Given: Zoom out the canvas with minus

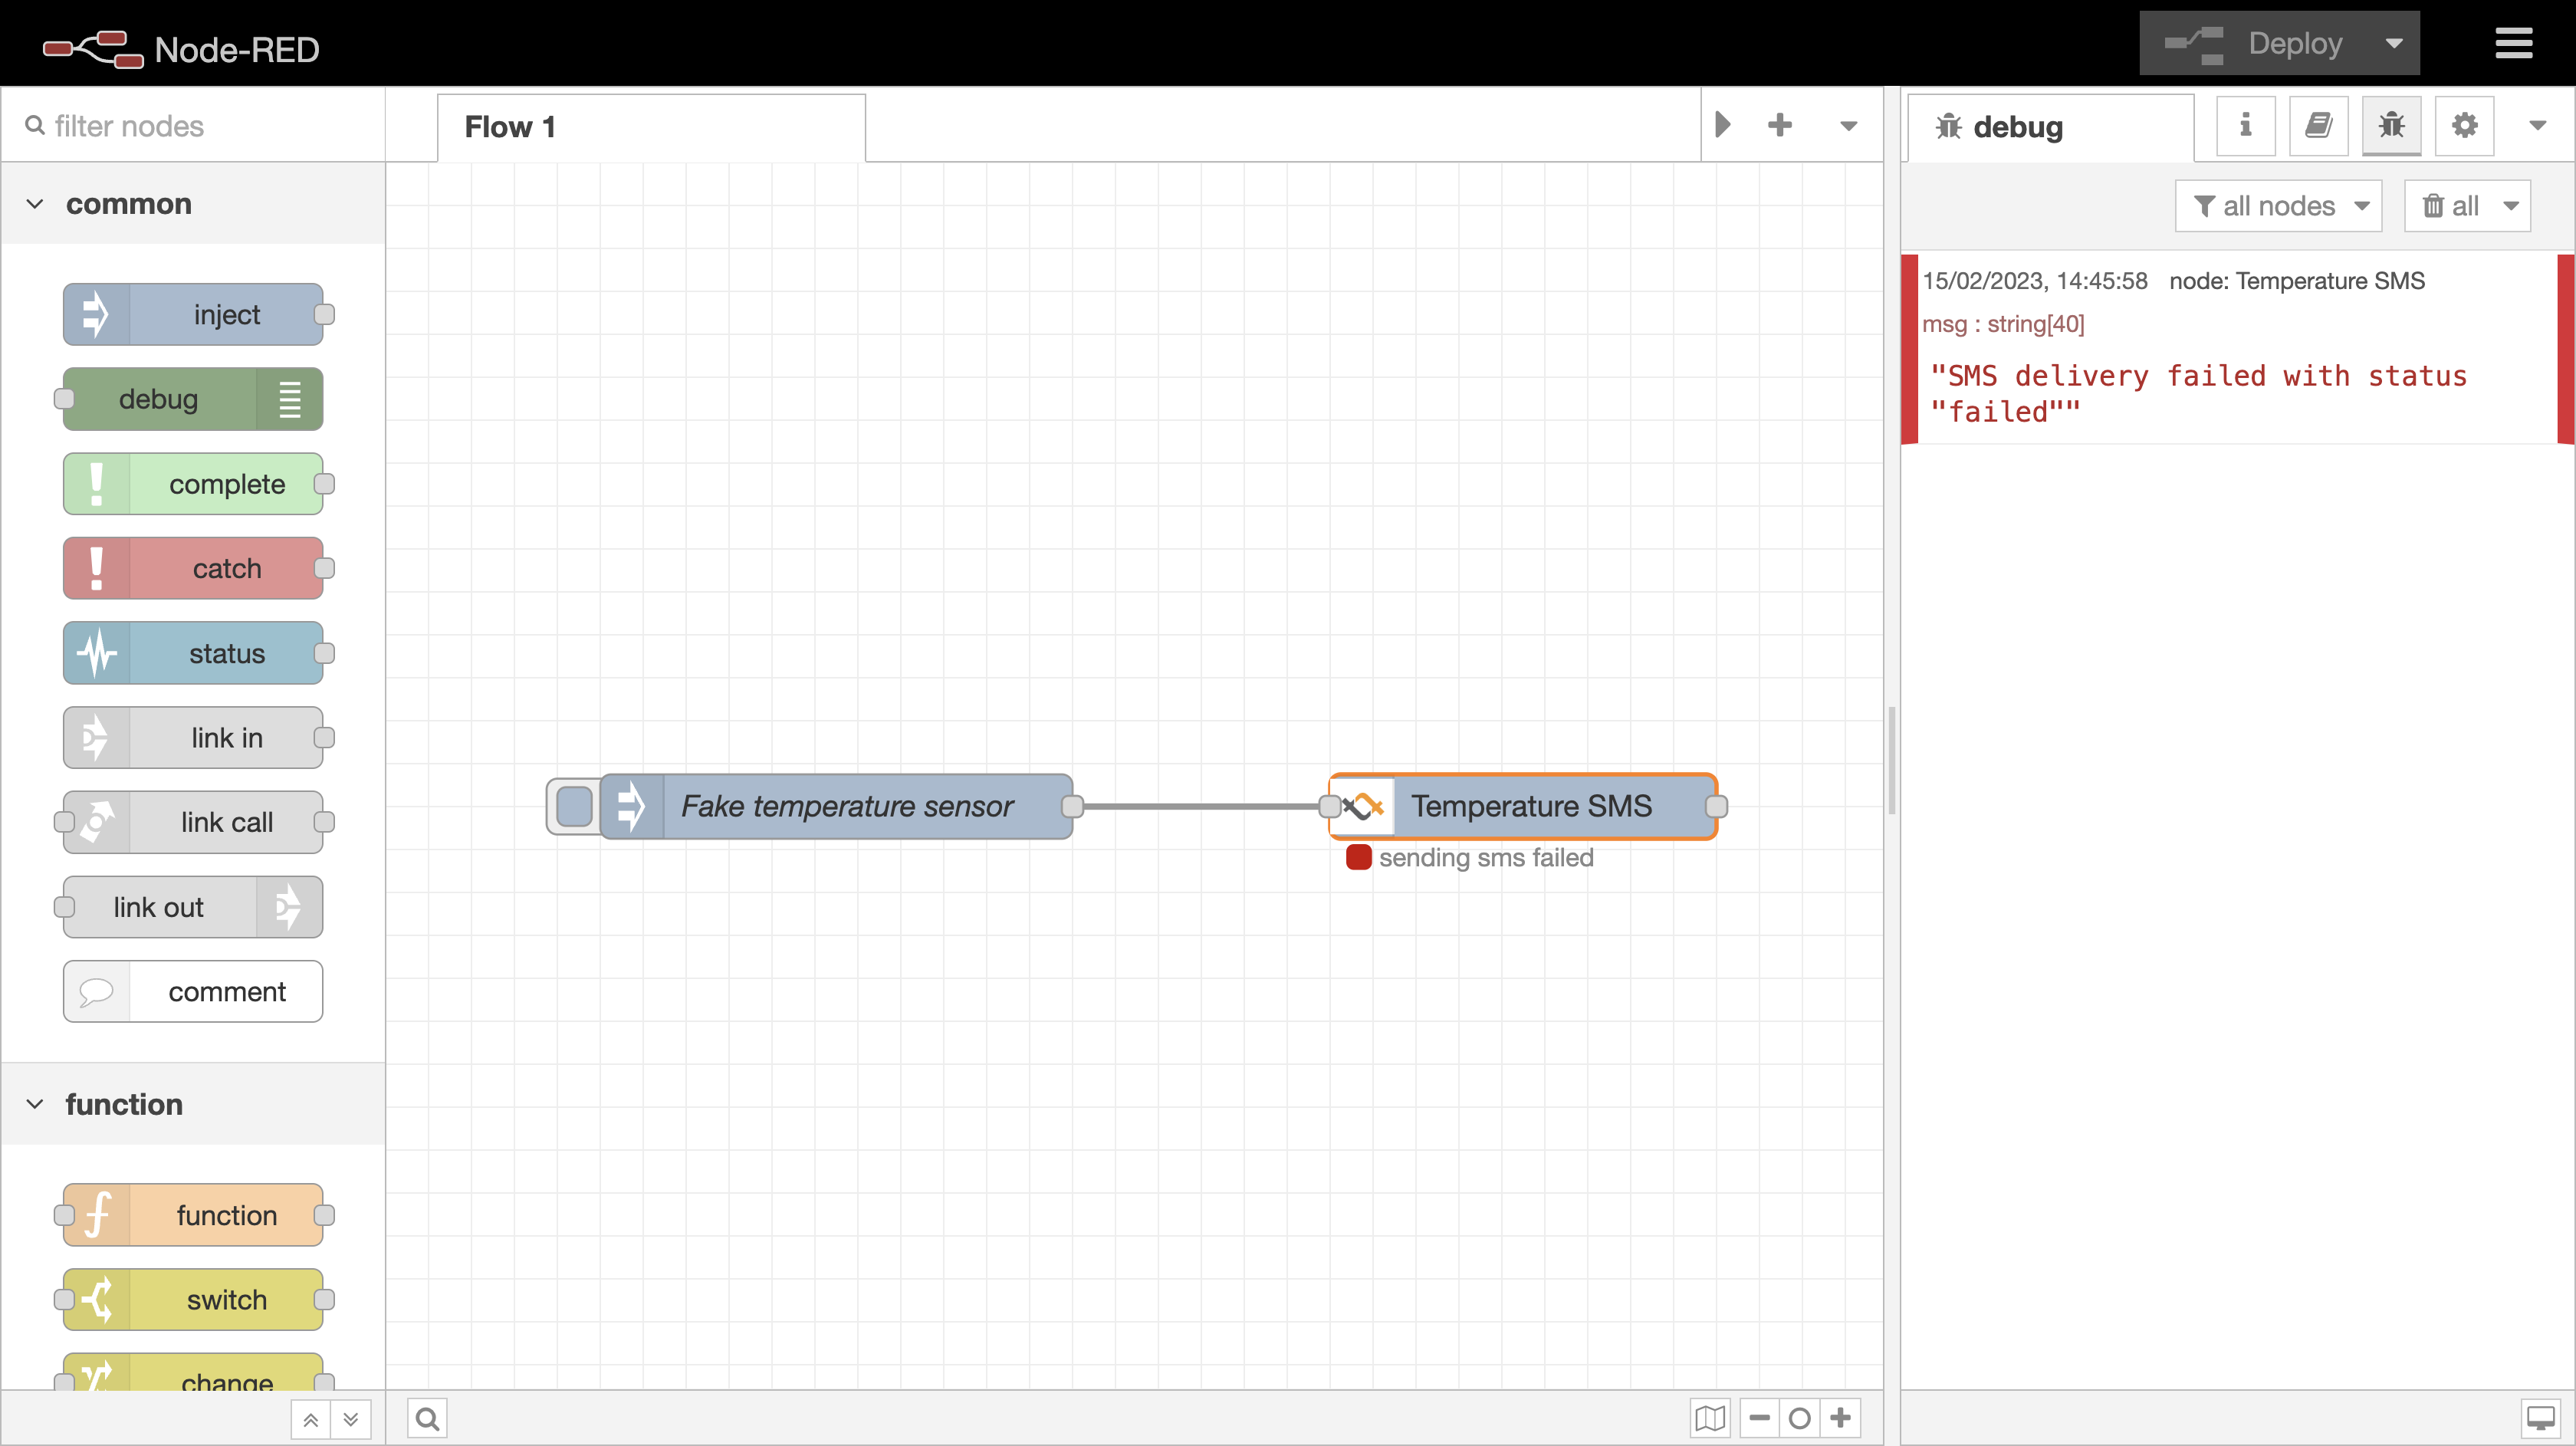Looking at the screenshot, I should pyautogui.click(x=1760, y=1418).
